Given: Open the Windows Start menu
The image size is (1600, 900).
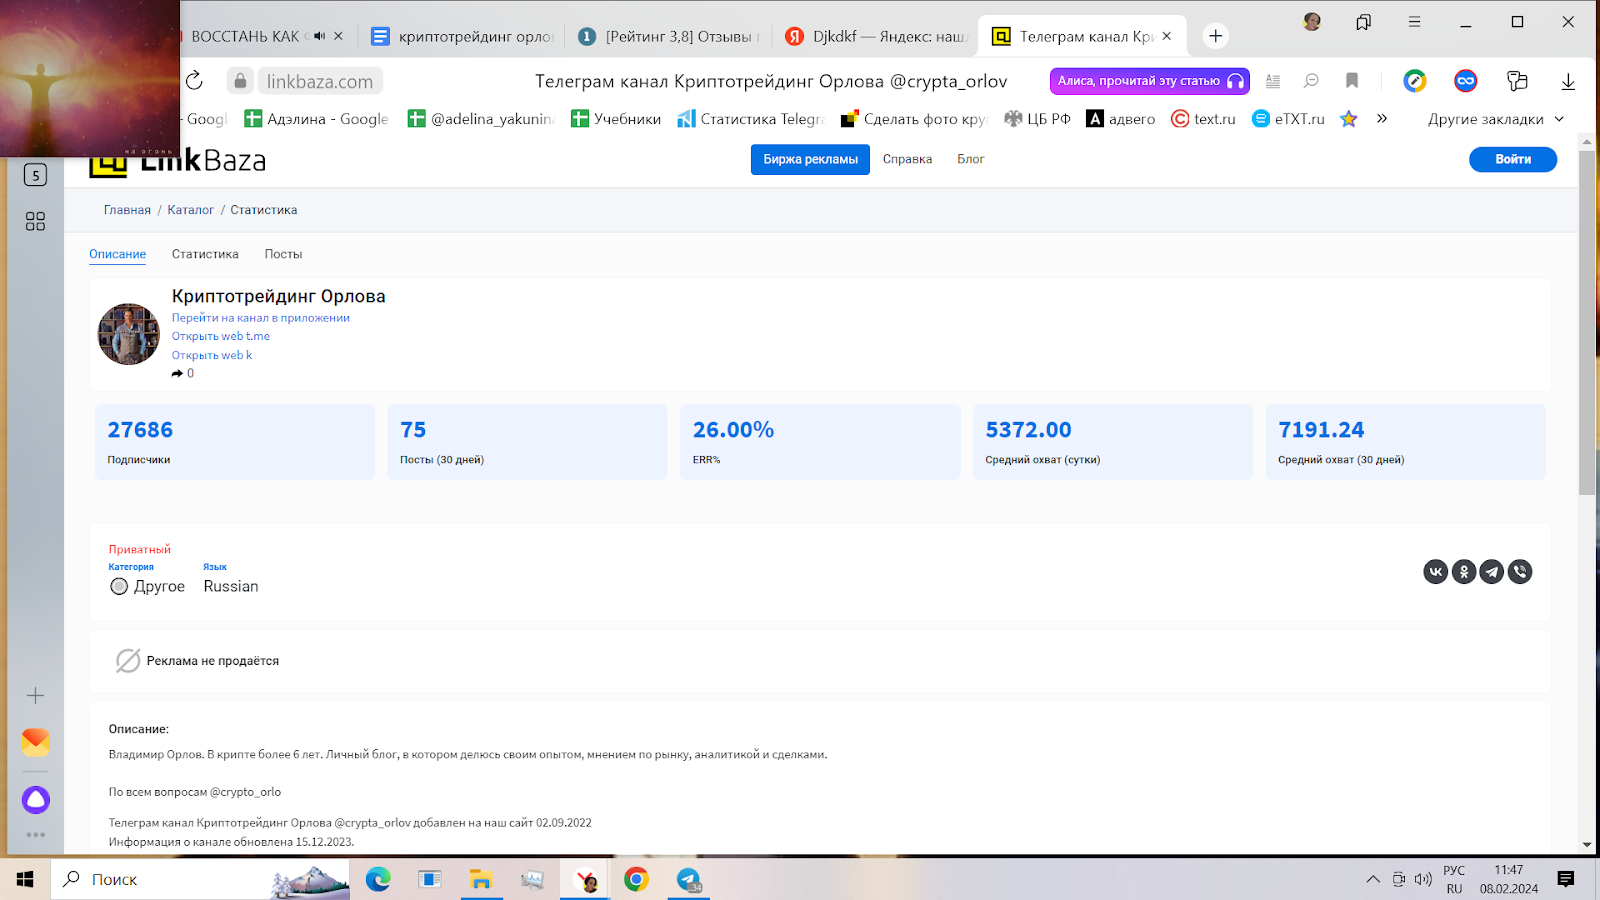Looking at the screenshot, I should pos(25,880).
